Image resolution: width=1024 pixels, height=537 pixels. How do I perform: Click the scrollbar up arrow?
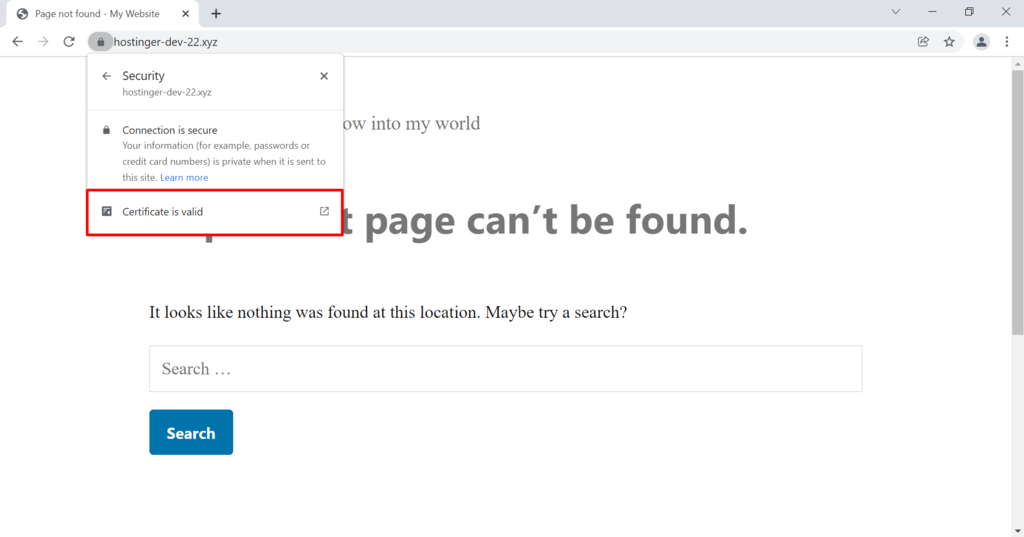tap(1017, 64)
